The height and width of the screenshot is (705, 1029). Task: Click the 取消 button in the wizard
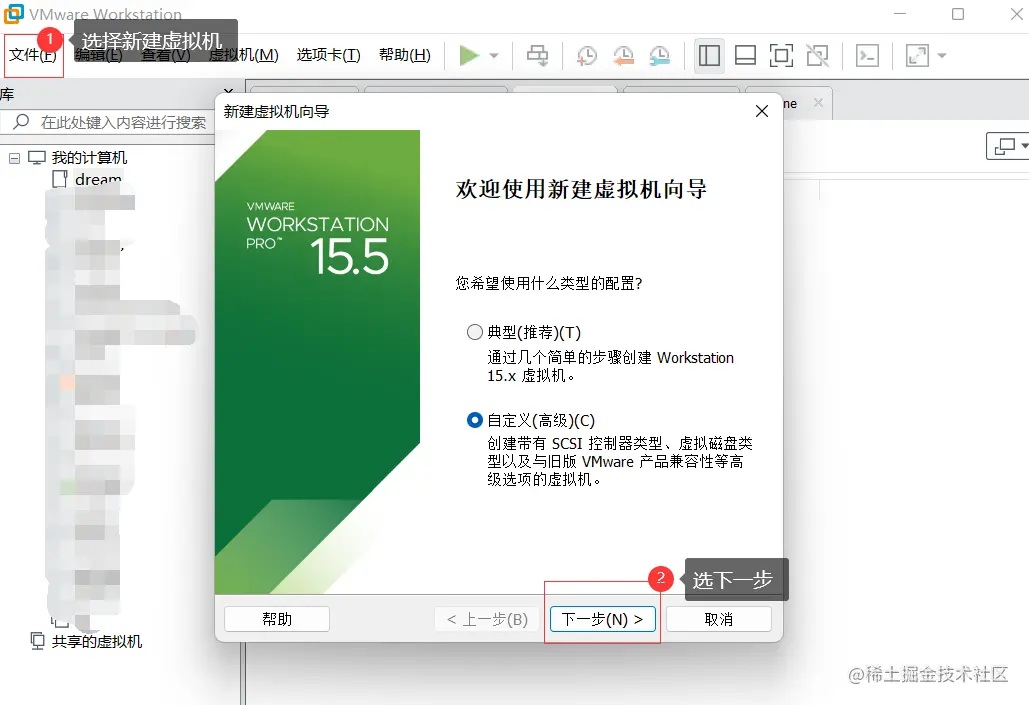click(x=719, y=619)
